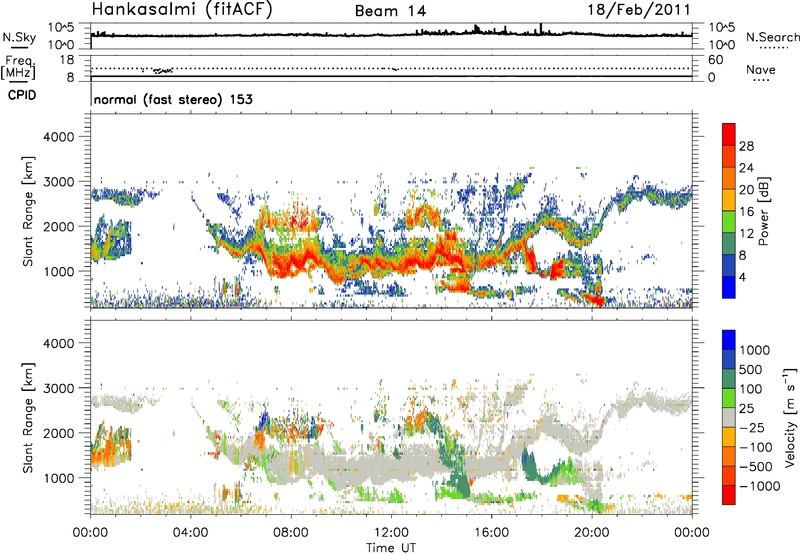Click the "20:00" time tick label
800x554 pixels.
point(591,533)
